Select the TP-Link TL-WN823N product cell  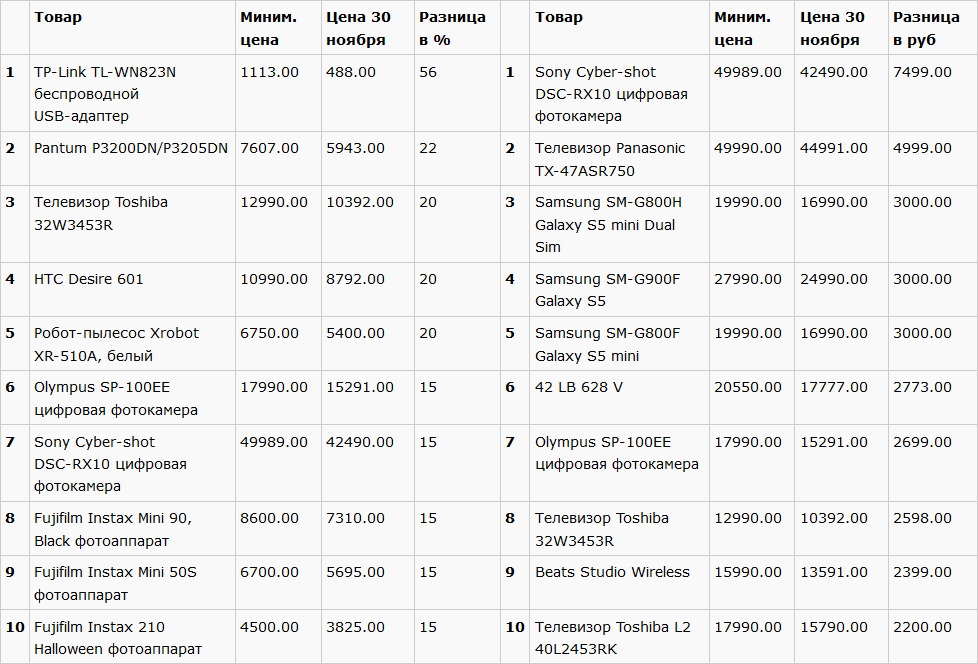pos(105,94)
